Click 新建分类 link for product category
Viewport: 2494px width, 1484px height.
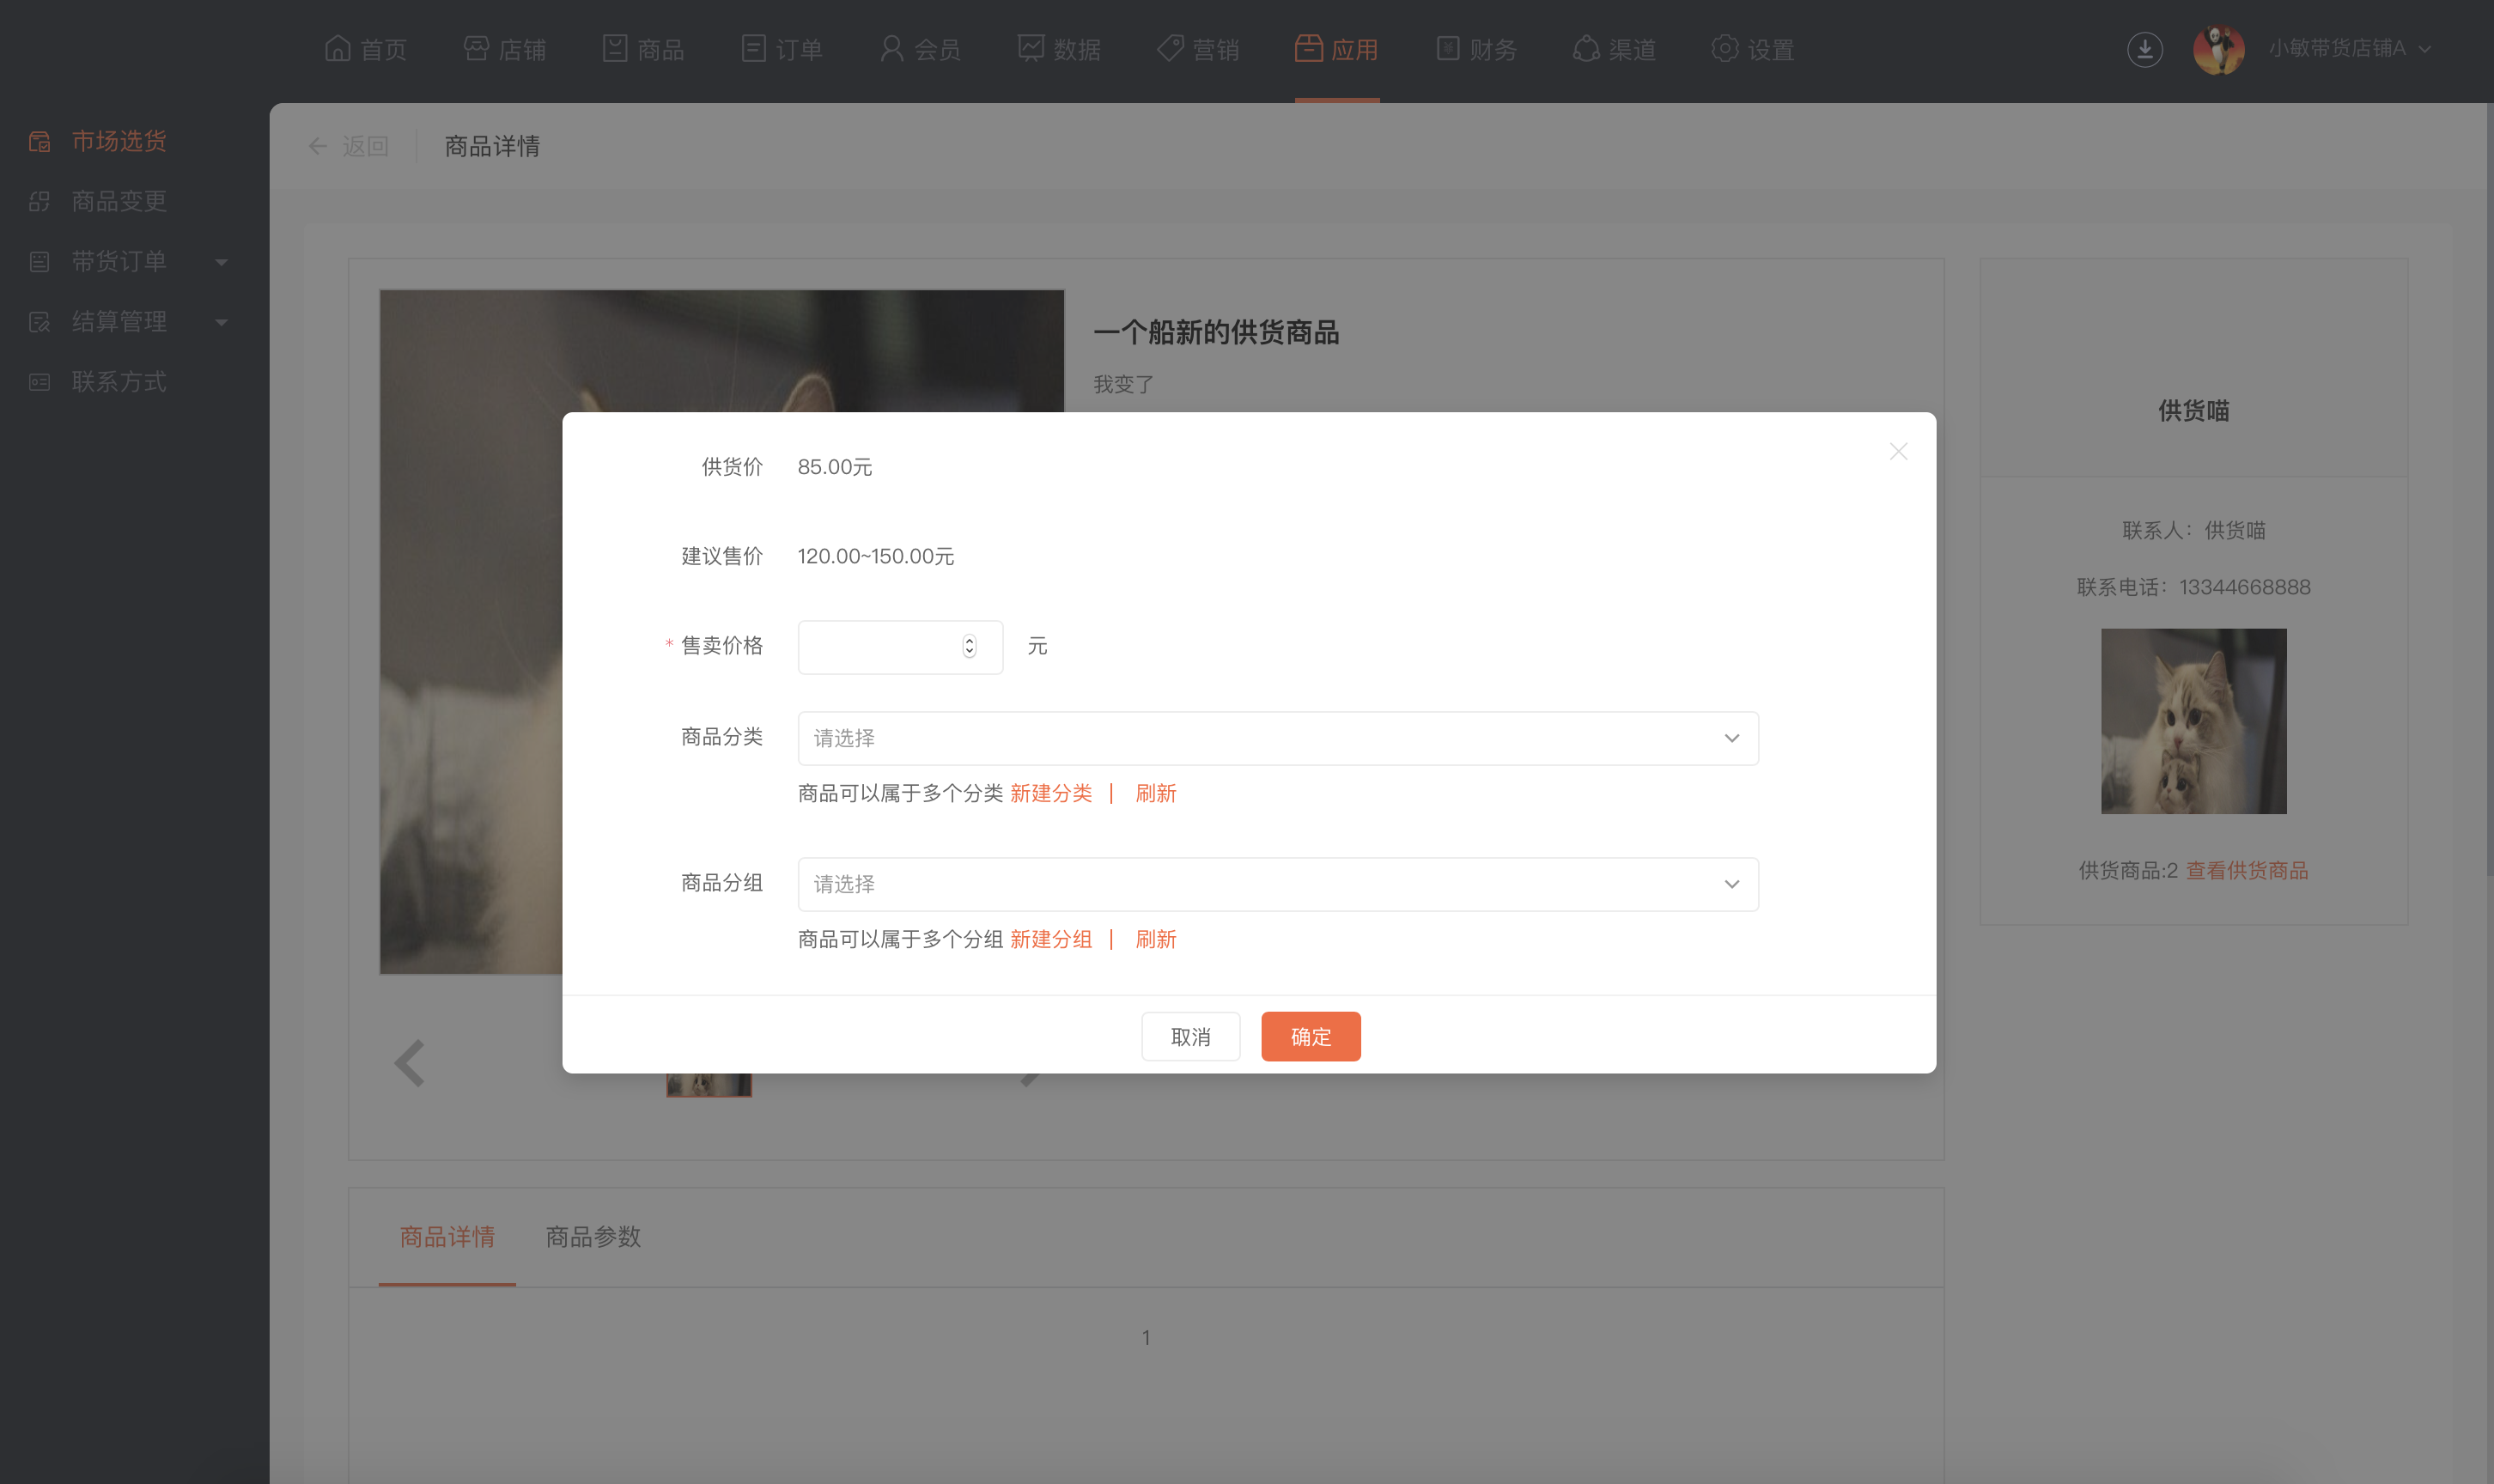pyautogui.click(x=1051, y=794)
